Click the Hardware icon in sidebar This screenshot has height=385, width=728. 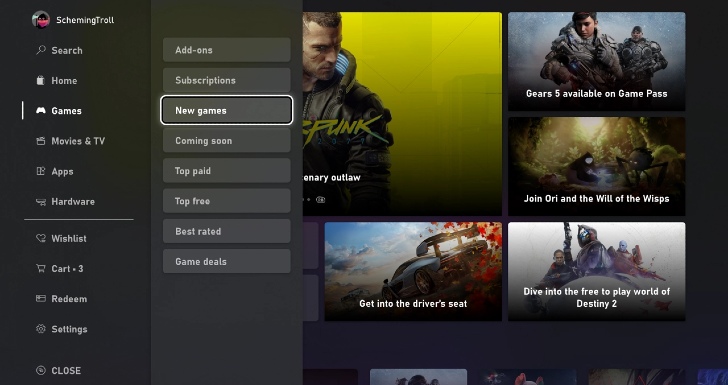pyautogui.click(x=41, y=202)
